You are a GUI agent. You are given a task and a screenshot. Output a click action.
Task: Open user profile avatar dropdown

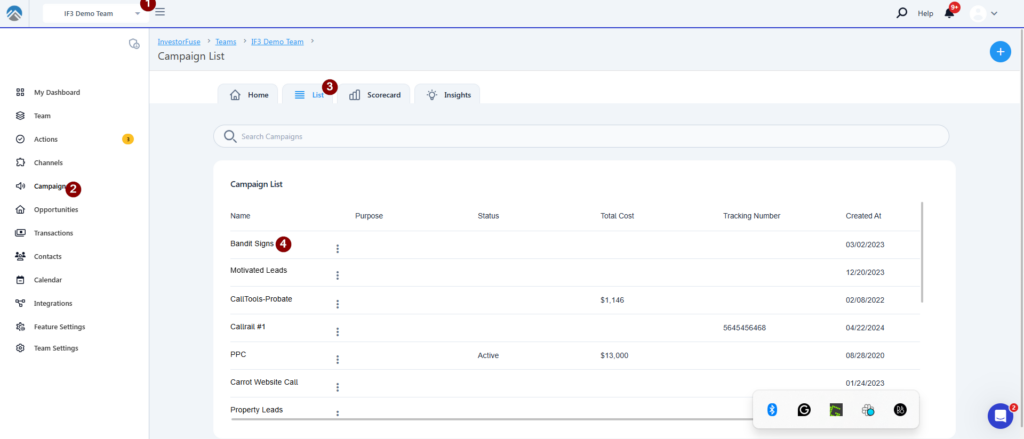point(984,13)
